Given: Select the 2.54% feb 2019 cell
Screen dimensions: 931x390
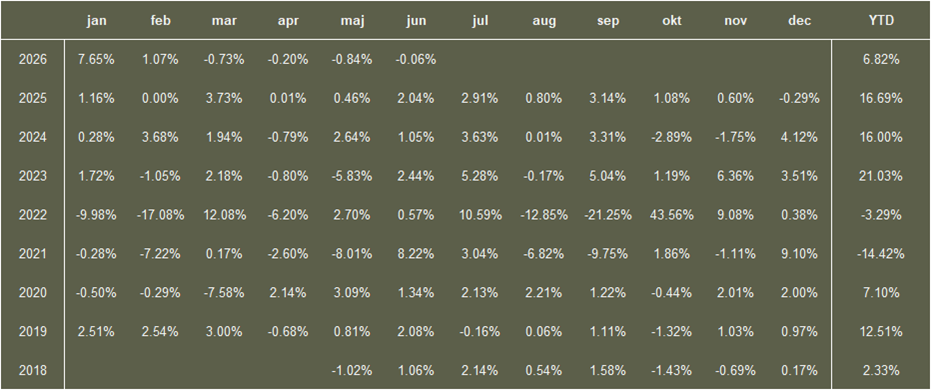Looking at the screenshot, I should pos(160,332).
